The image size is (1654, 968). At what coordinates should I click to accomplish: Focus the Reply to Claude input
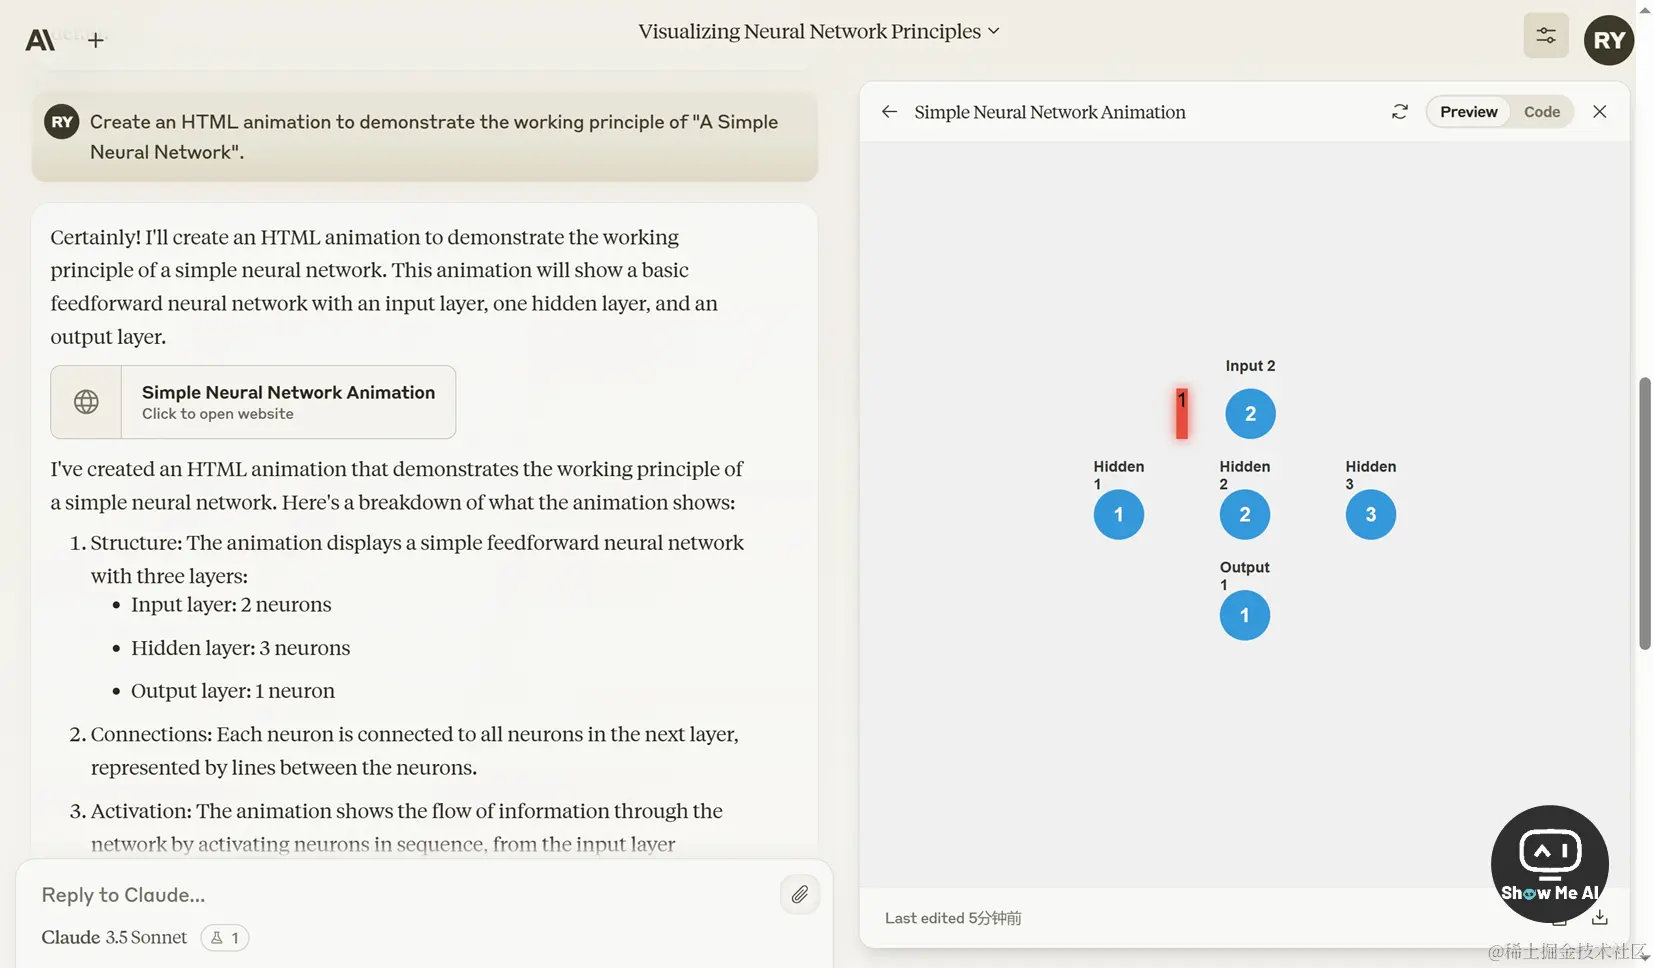coord(400,895)
